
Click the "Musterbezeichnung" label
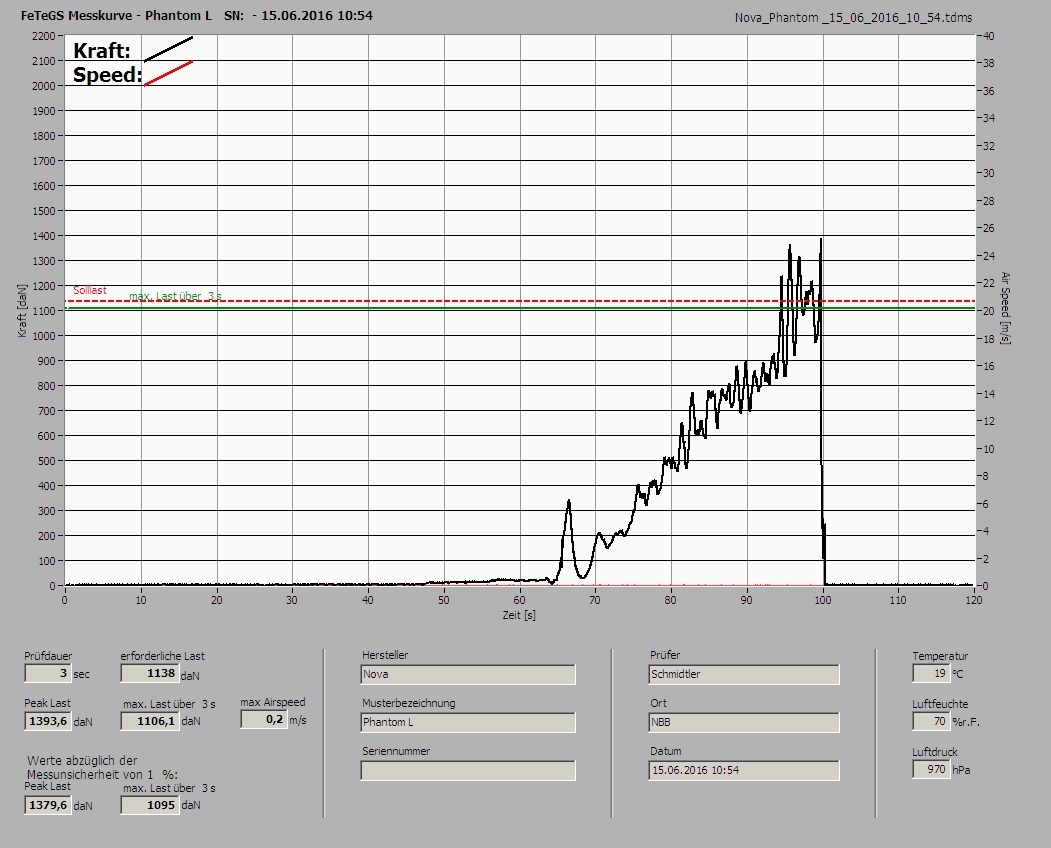pos(409,703)
